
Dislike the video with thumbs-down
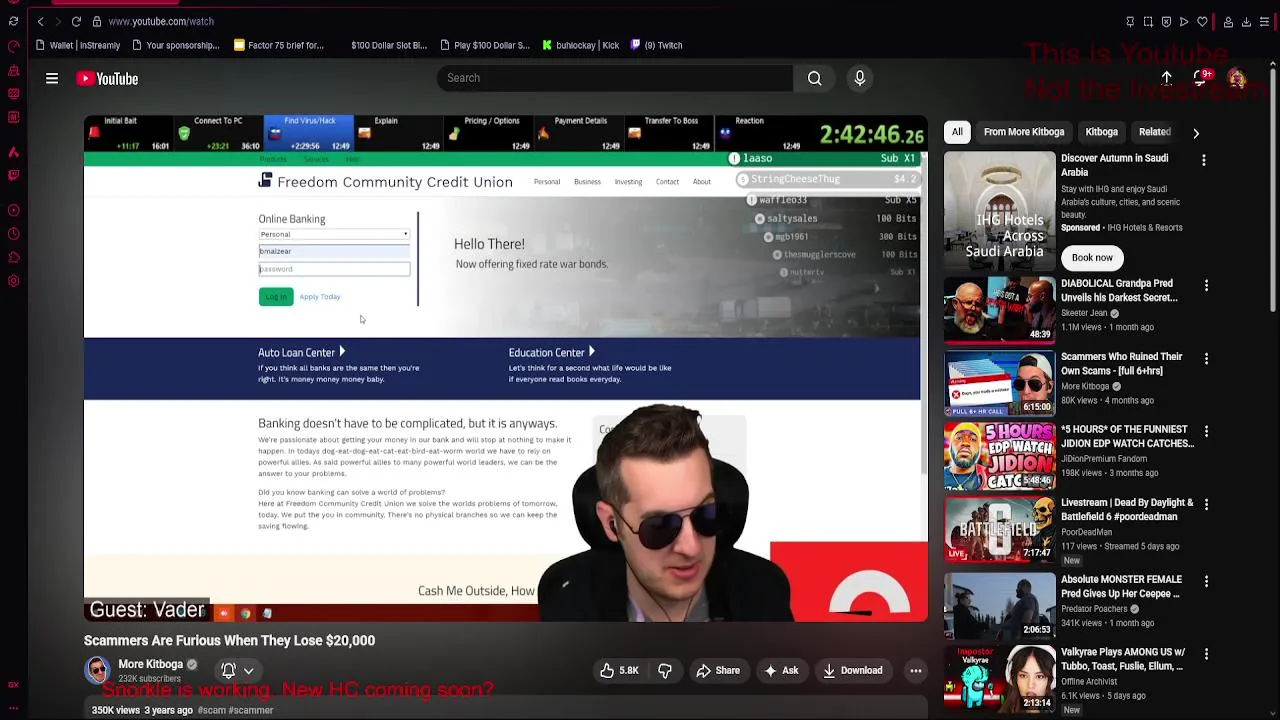665,671
